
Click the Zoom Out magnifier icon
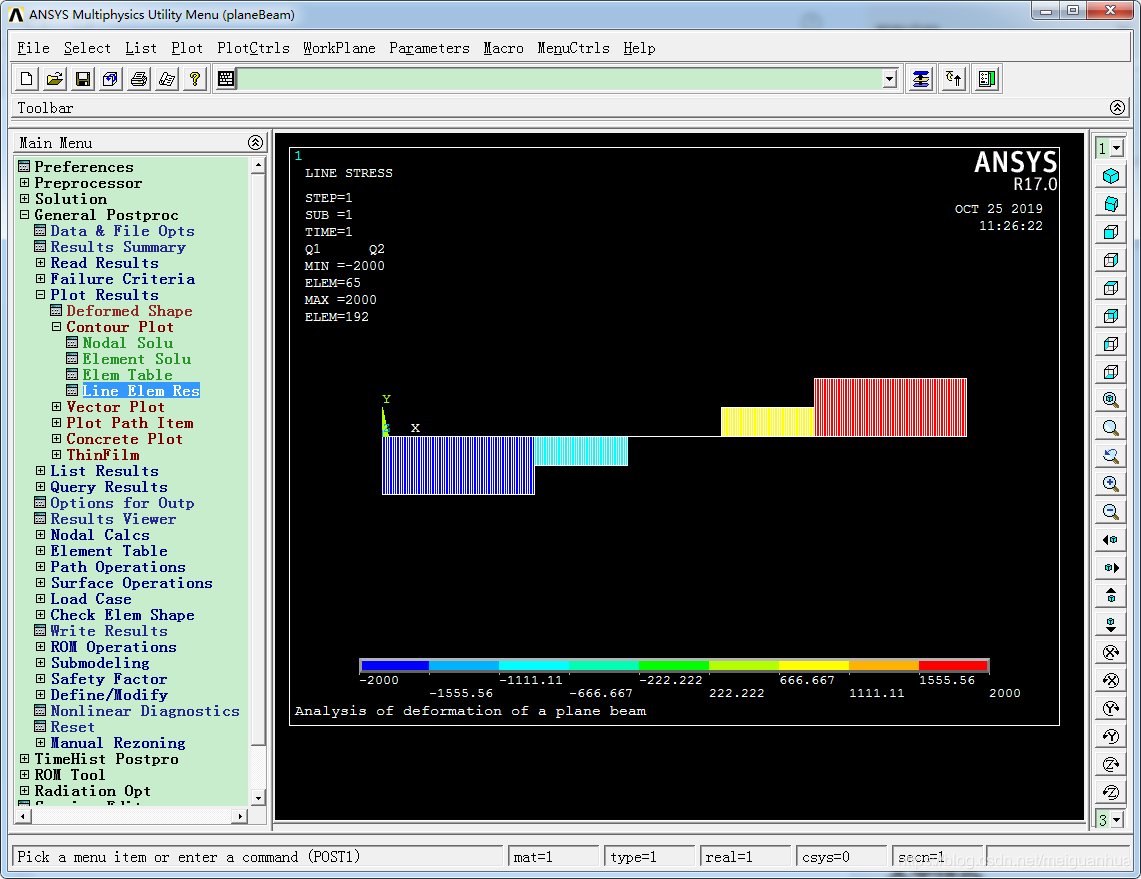coord(1110,512)
